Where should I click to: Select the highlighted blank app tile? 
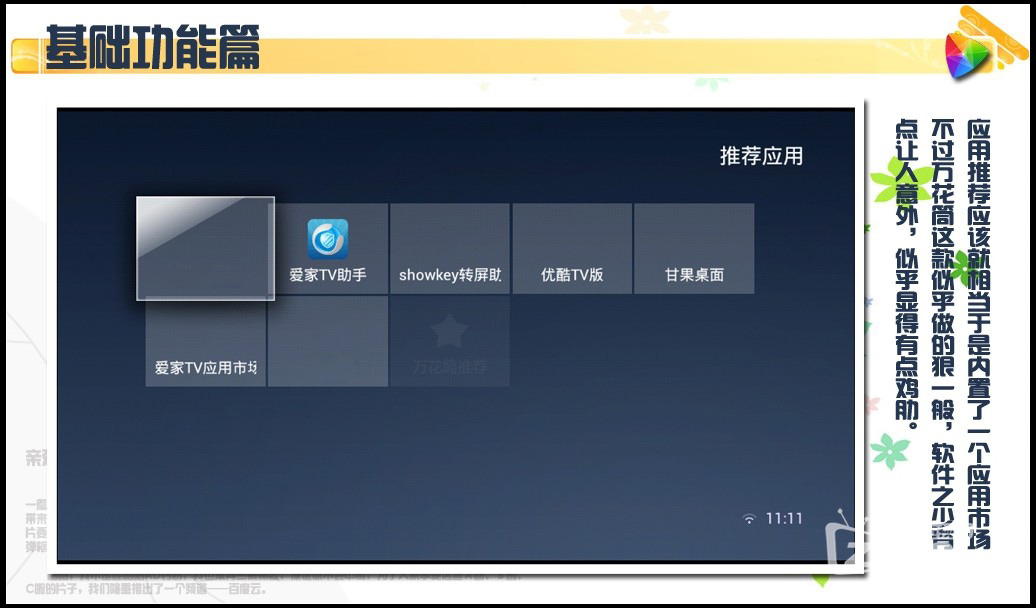point(205,248)
